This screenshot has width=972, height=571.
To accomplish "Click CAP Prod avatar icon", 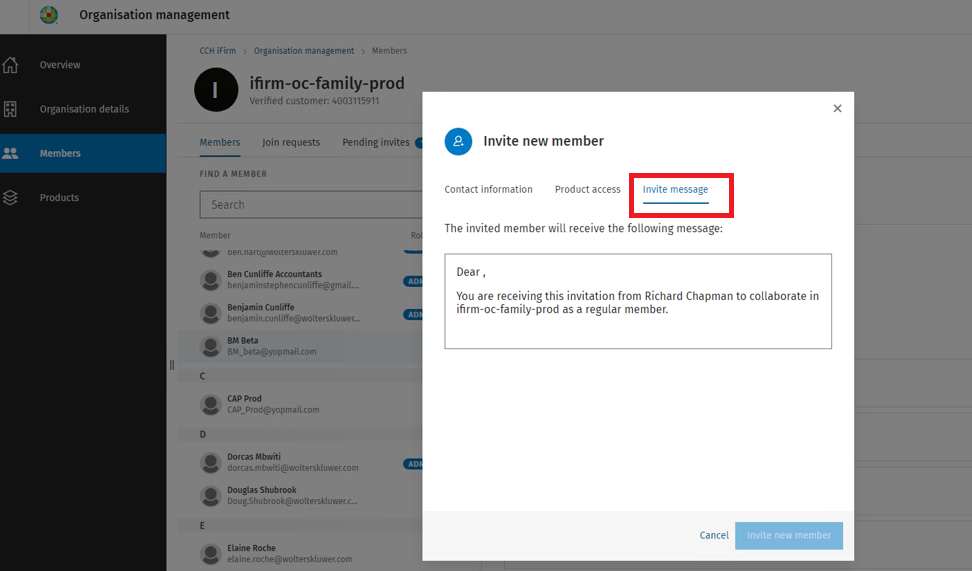I will coord(211,404).
